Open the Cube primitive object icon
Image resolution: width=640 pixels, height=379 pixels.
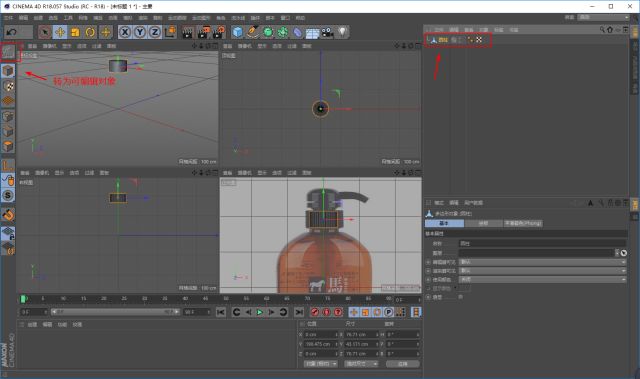(237, 32)
